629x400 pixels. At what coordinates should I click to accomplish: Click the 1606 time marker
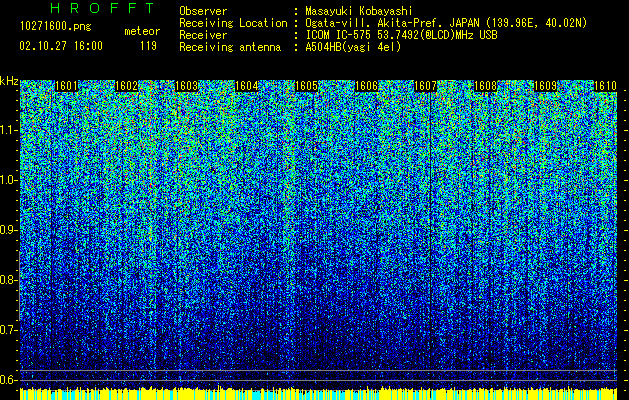coord(367,86)
